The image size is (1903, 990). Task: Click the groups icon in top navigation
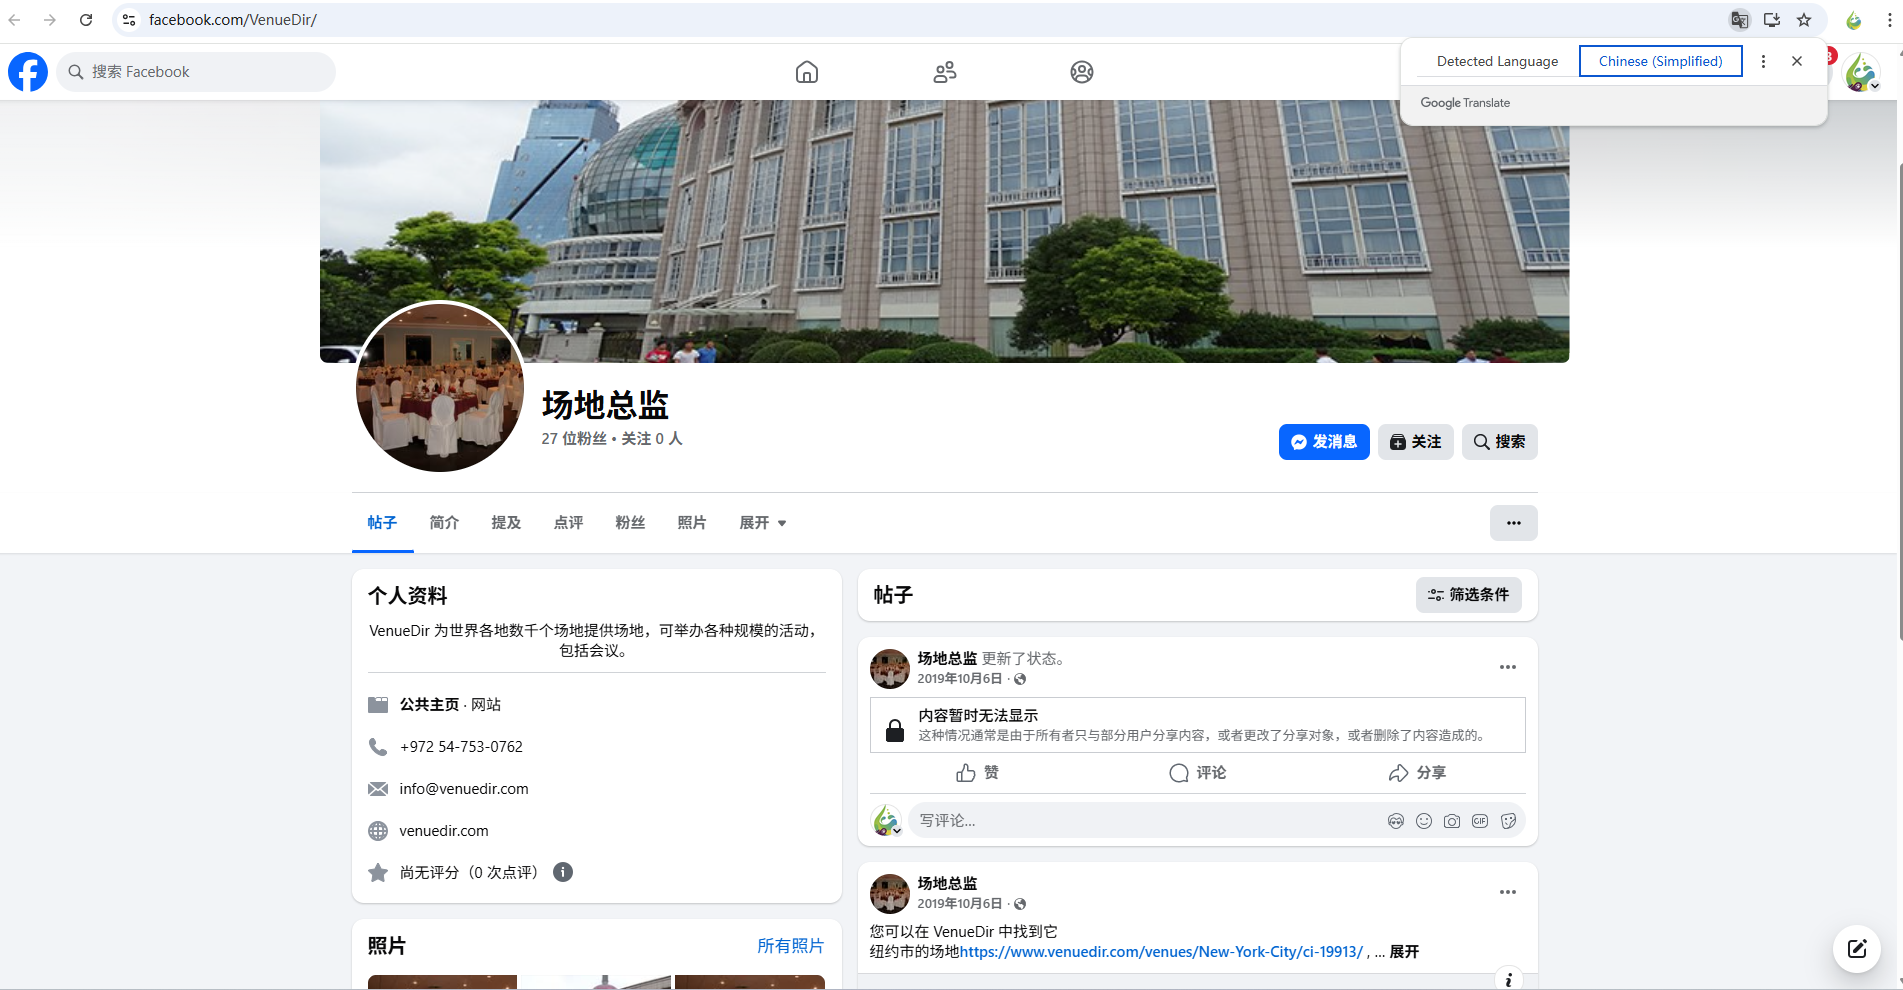click(x=1082, y=72)
